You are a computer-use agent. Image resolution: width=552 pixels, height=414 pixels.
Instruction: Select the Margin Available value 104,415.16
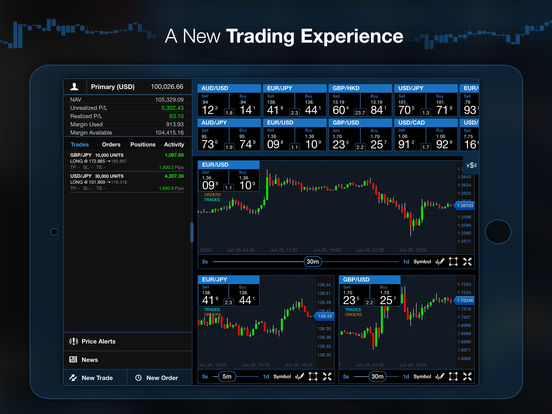click(x=169, y=132)
